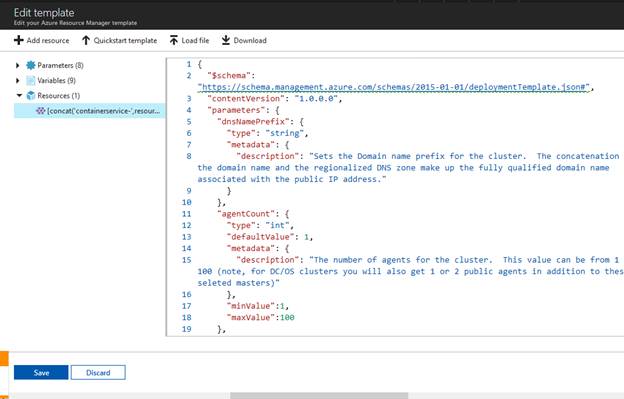Select Resources (1) in tree
Screen dimensions: 624x399
[58, 95]
